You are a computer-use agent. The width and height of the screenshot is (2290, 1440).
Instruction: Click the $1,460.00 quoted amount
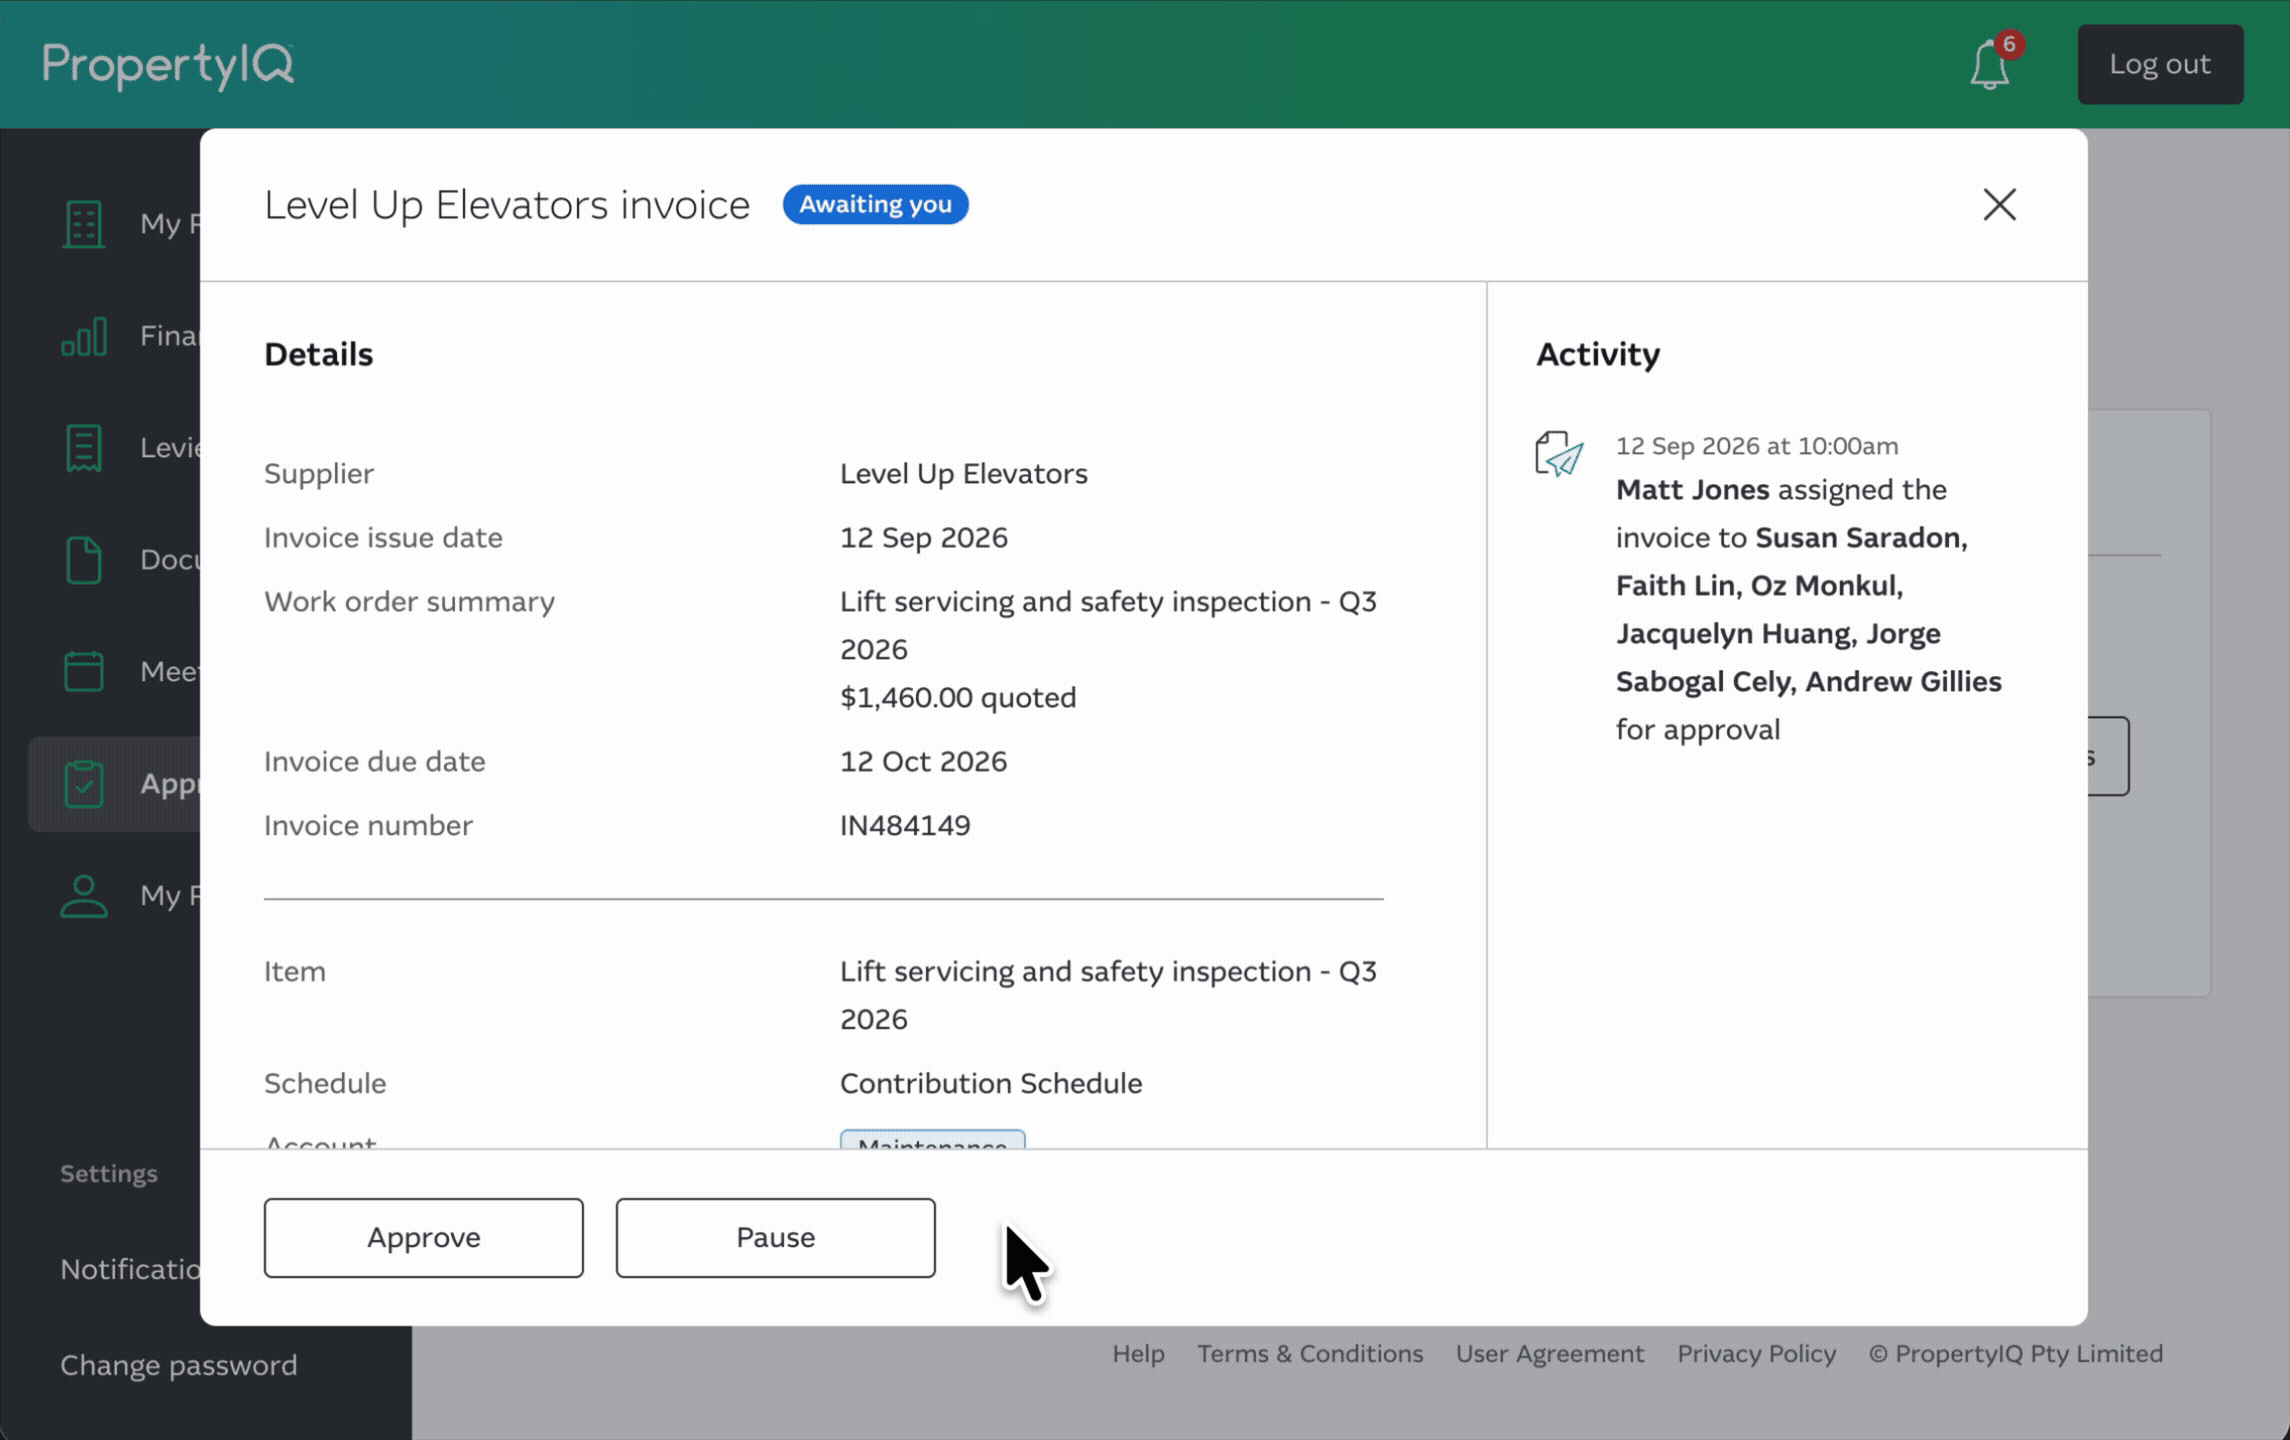pos(958,697)
